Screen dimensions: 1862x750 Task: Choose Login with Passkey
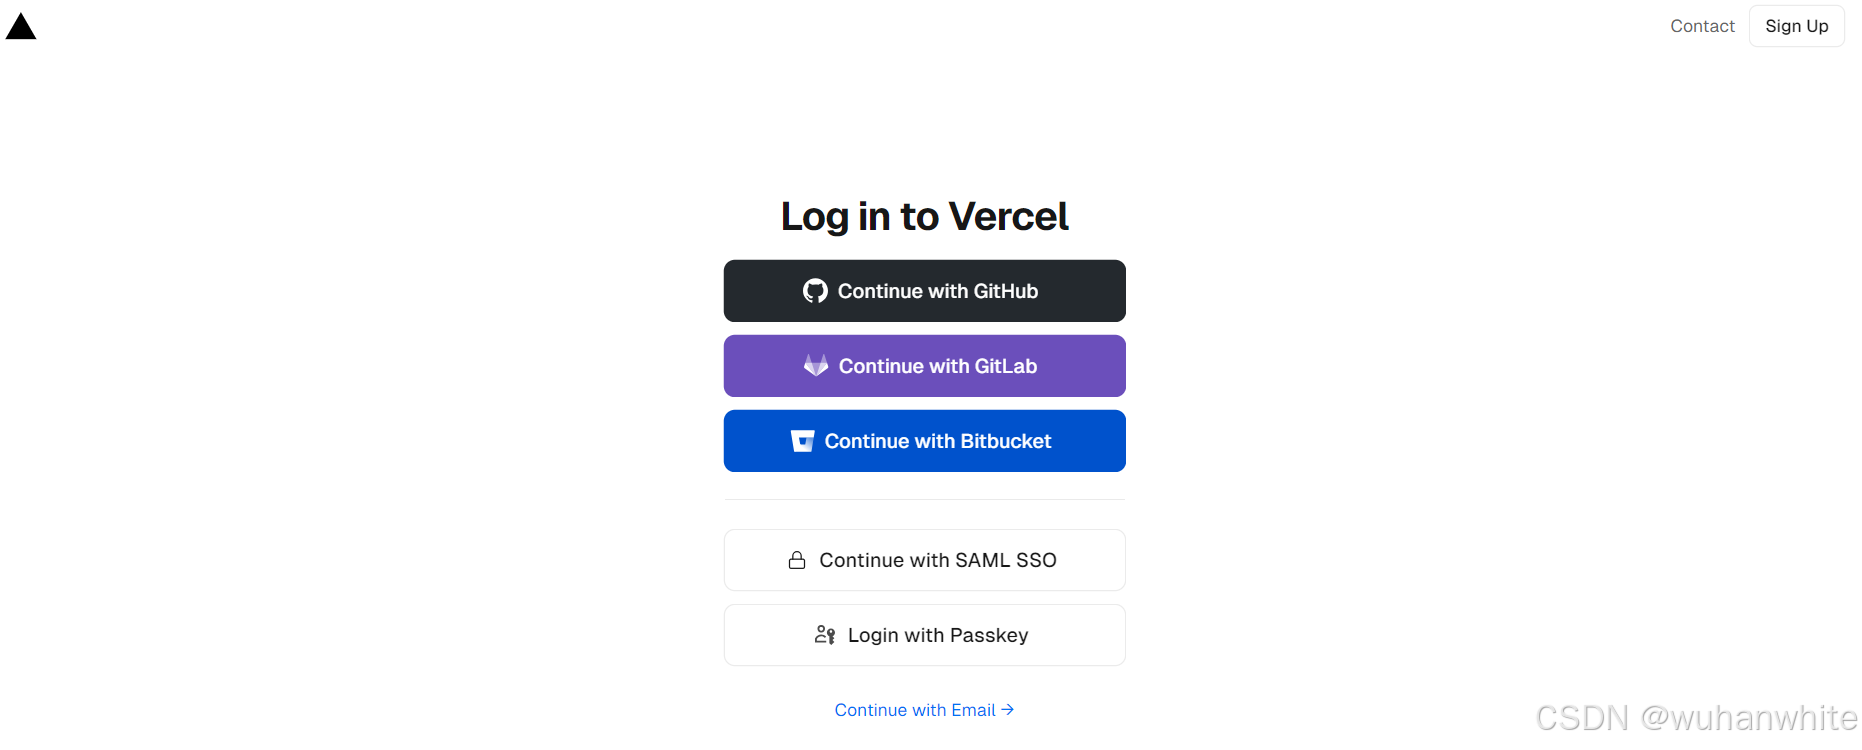pyautogui.click(x=925, y=635)
